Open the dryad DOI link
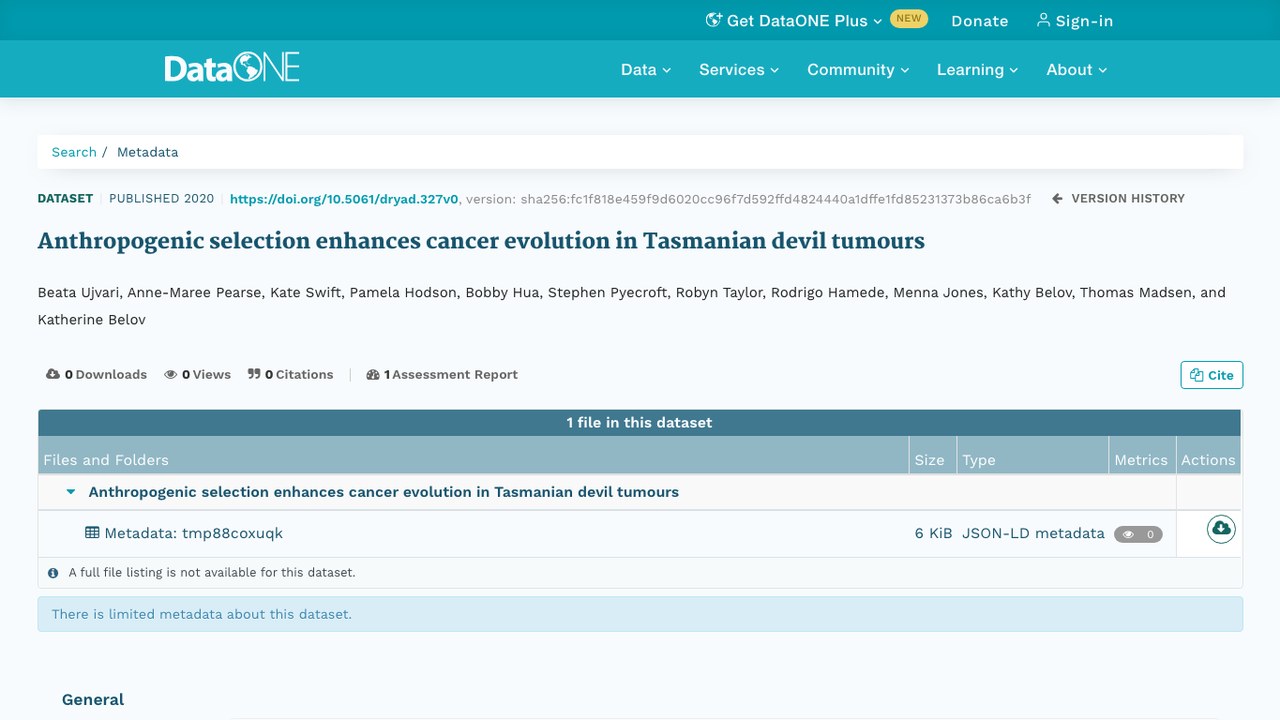The height and width of the screenshot is (720, 1280). tap(344, 199)
